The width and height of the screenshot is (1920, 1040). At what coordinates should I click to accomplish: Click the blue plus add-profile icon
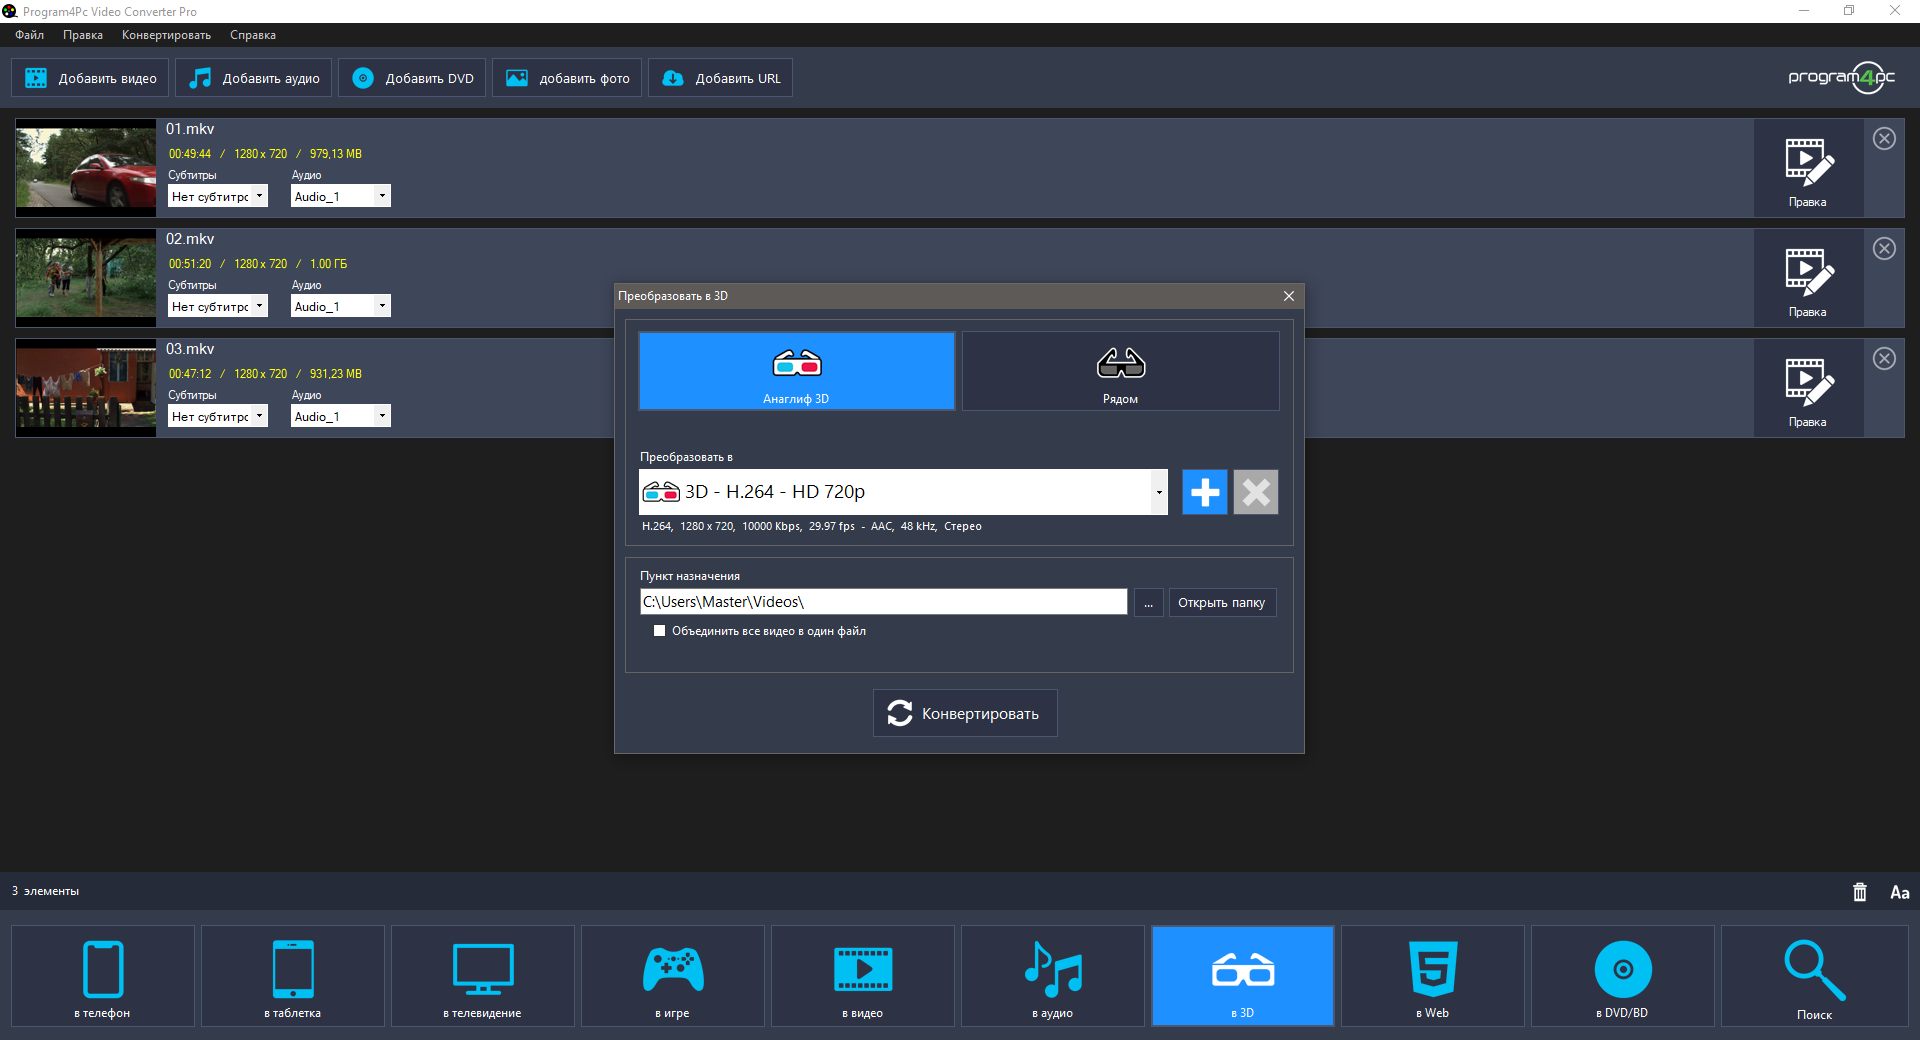coord(1204,492)
